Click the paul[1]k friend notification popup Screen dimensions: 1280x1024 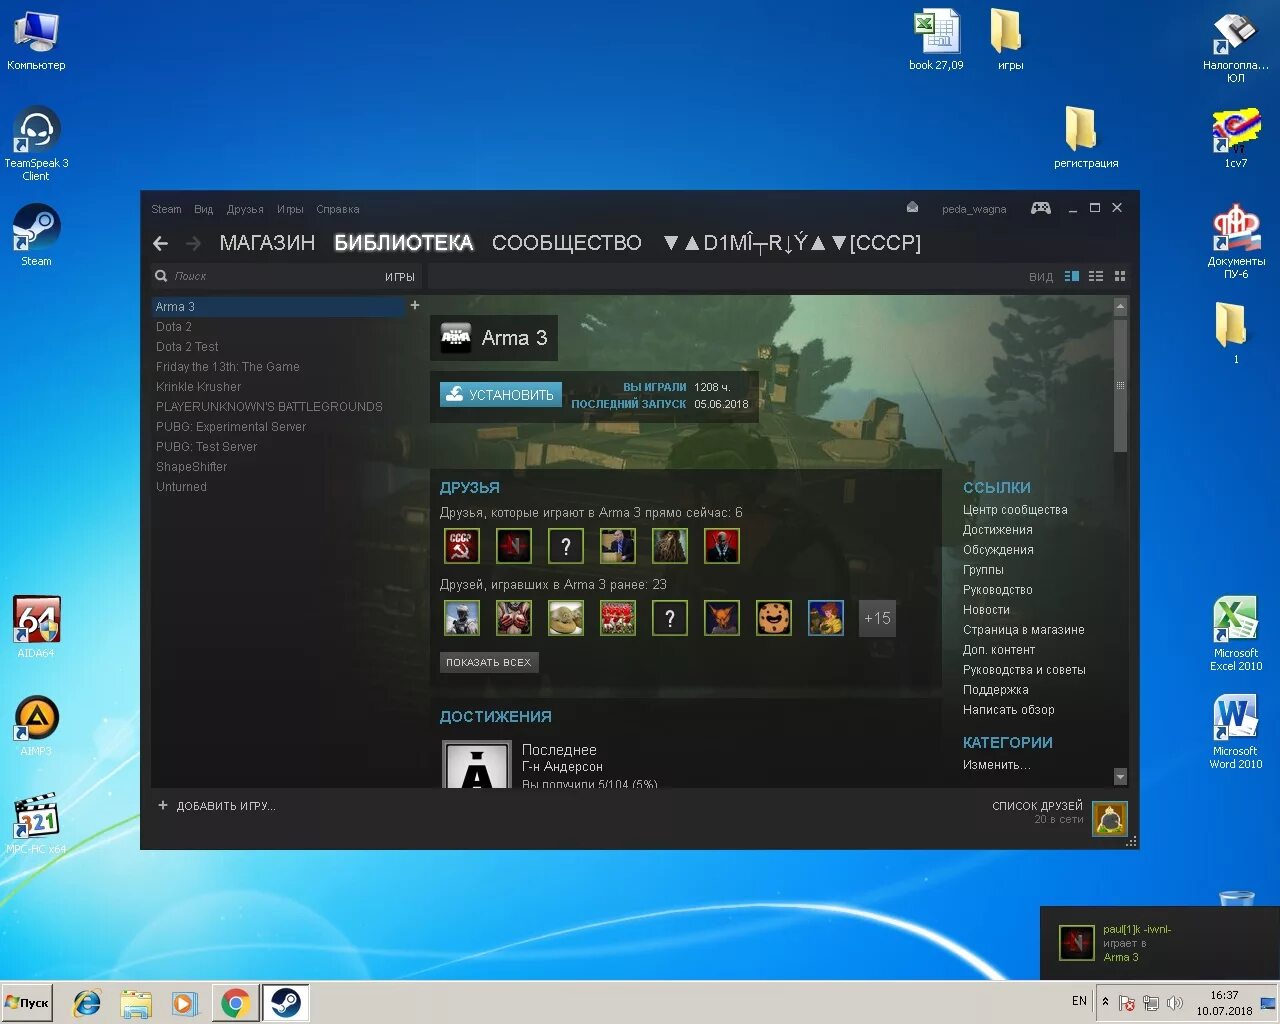tap(1159, 943)
